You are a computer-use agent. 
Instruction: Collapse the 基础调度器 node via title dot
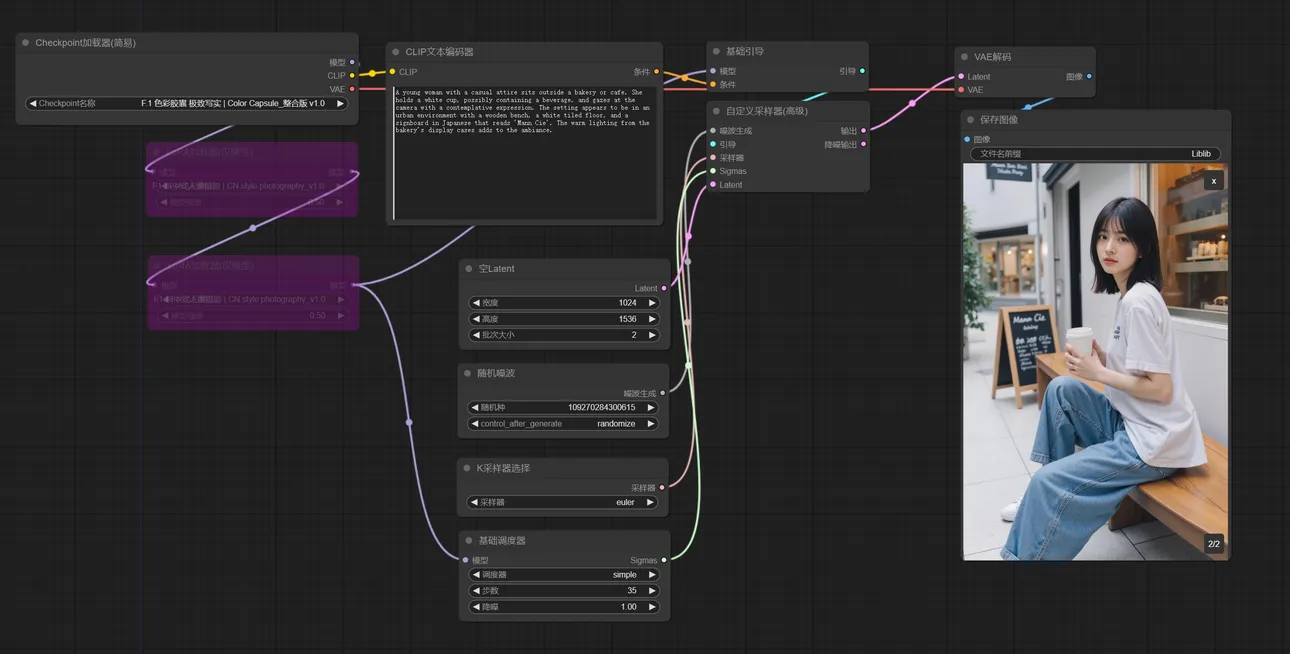tap(467, 540)
